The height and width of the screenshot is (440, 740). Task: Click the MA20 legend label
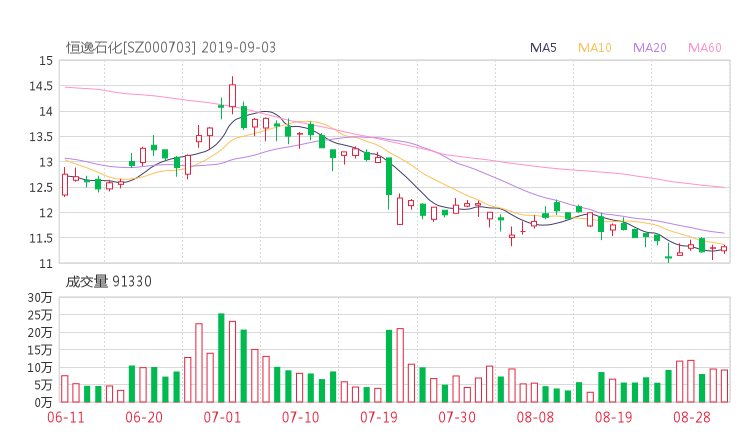pyautogui.click(x=649, y=48)
